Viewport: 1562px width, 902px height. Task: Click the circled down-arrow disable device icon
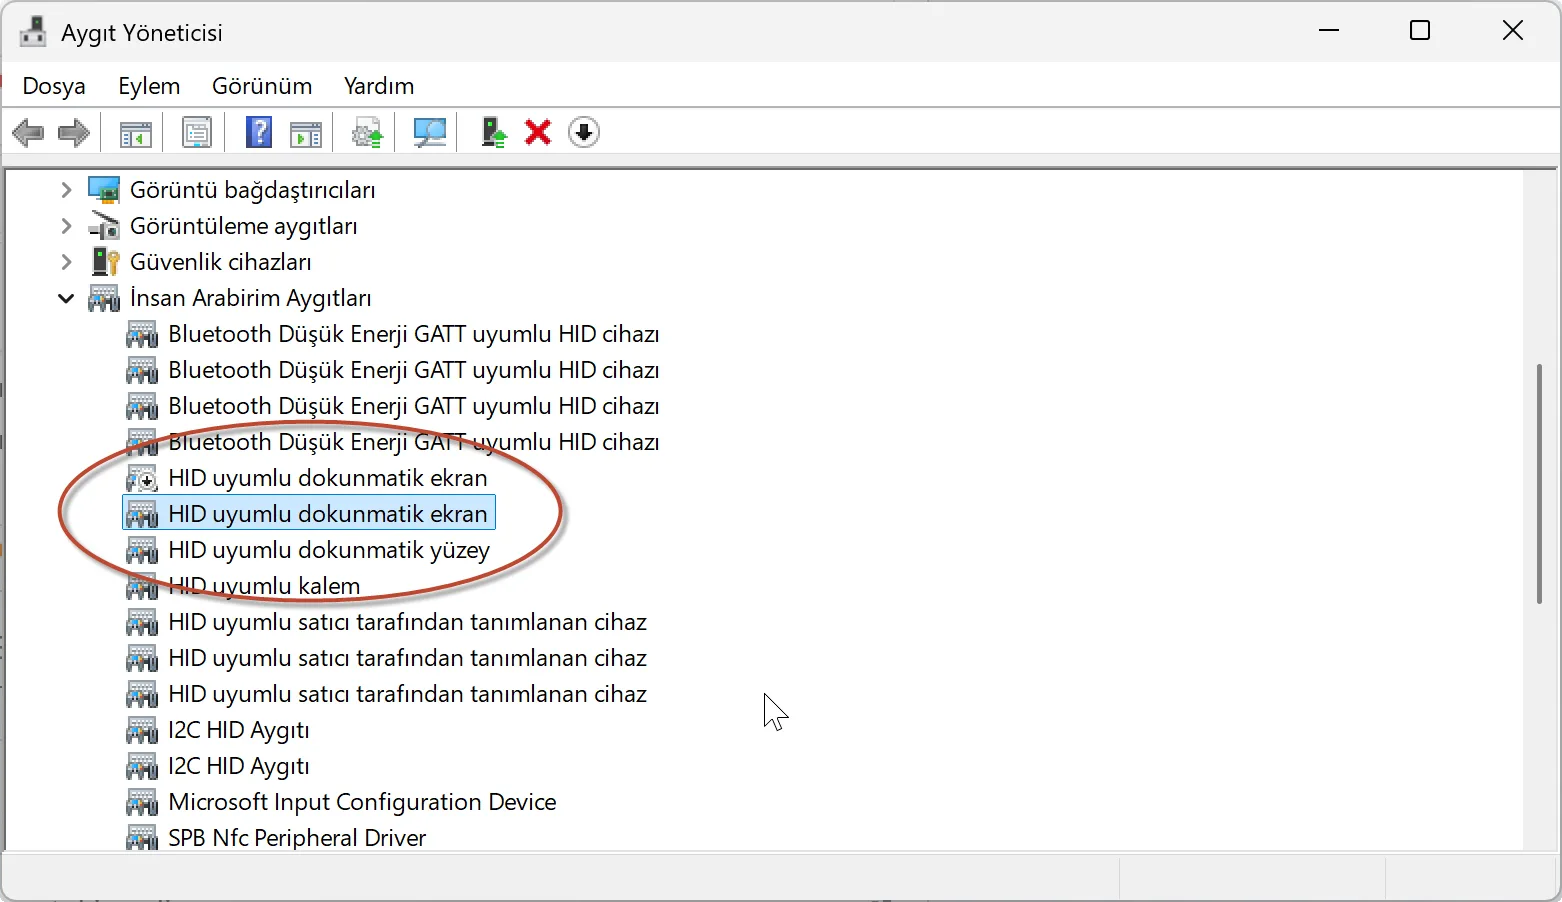[x=584, y=132]
